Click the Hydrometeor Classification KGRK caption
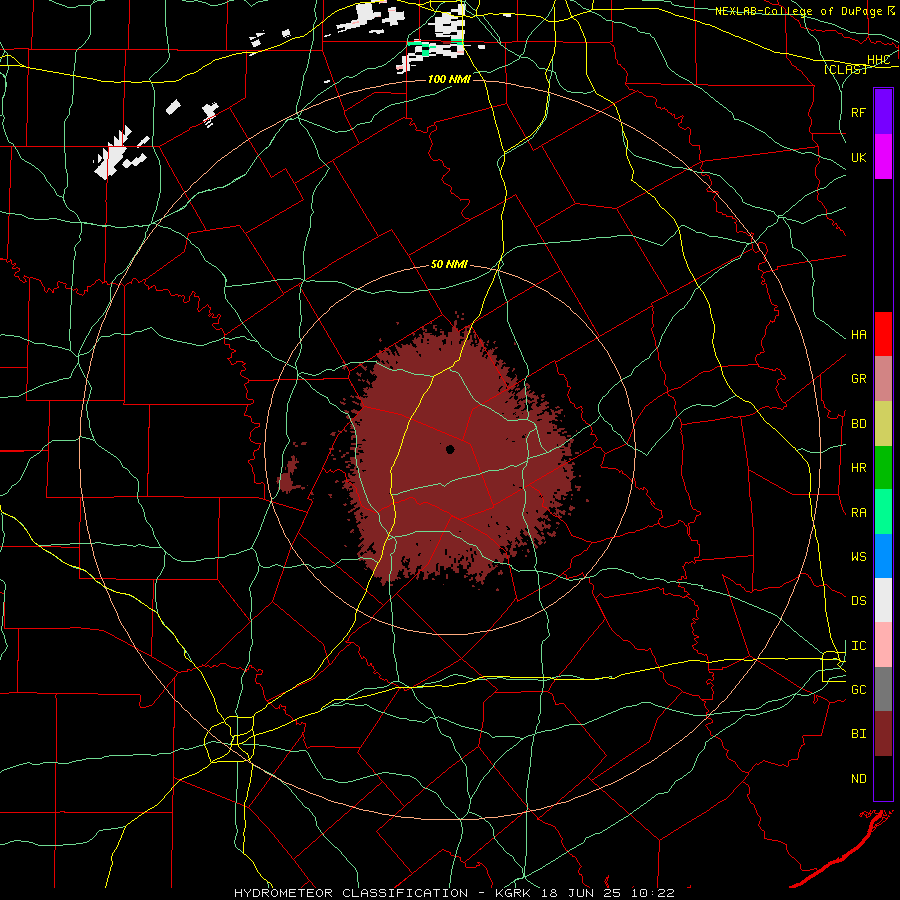Viewport: 900px width, 900px height. click(x=454, y=893)
